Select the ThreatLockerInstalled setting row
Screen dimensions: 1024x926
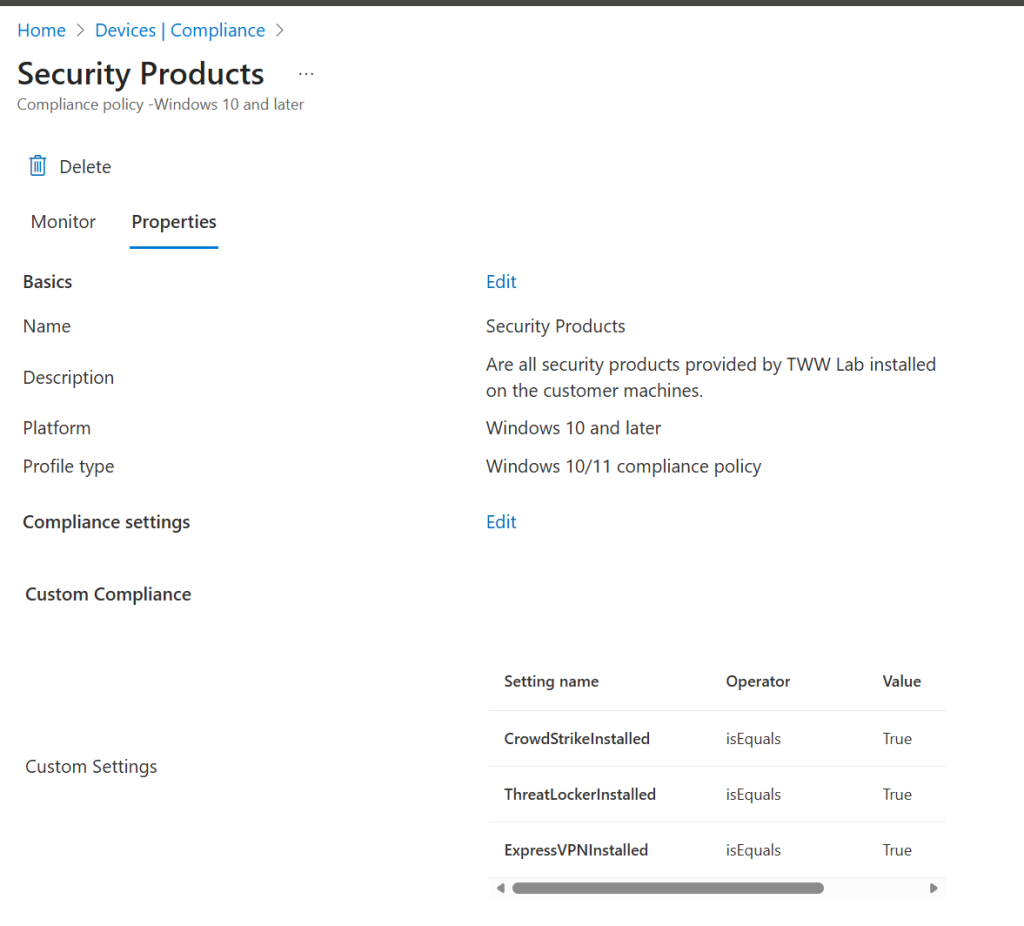click(580, 795)
